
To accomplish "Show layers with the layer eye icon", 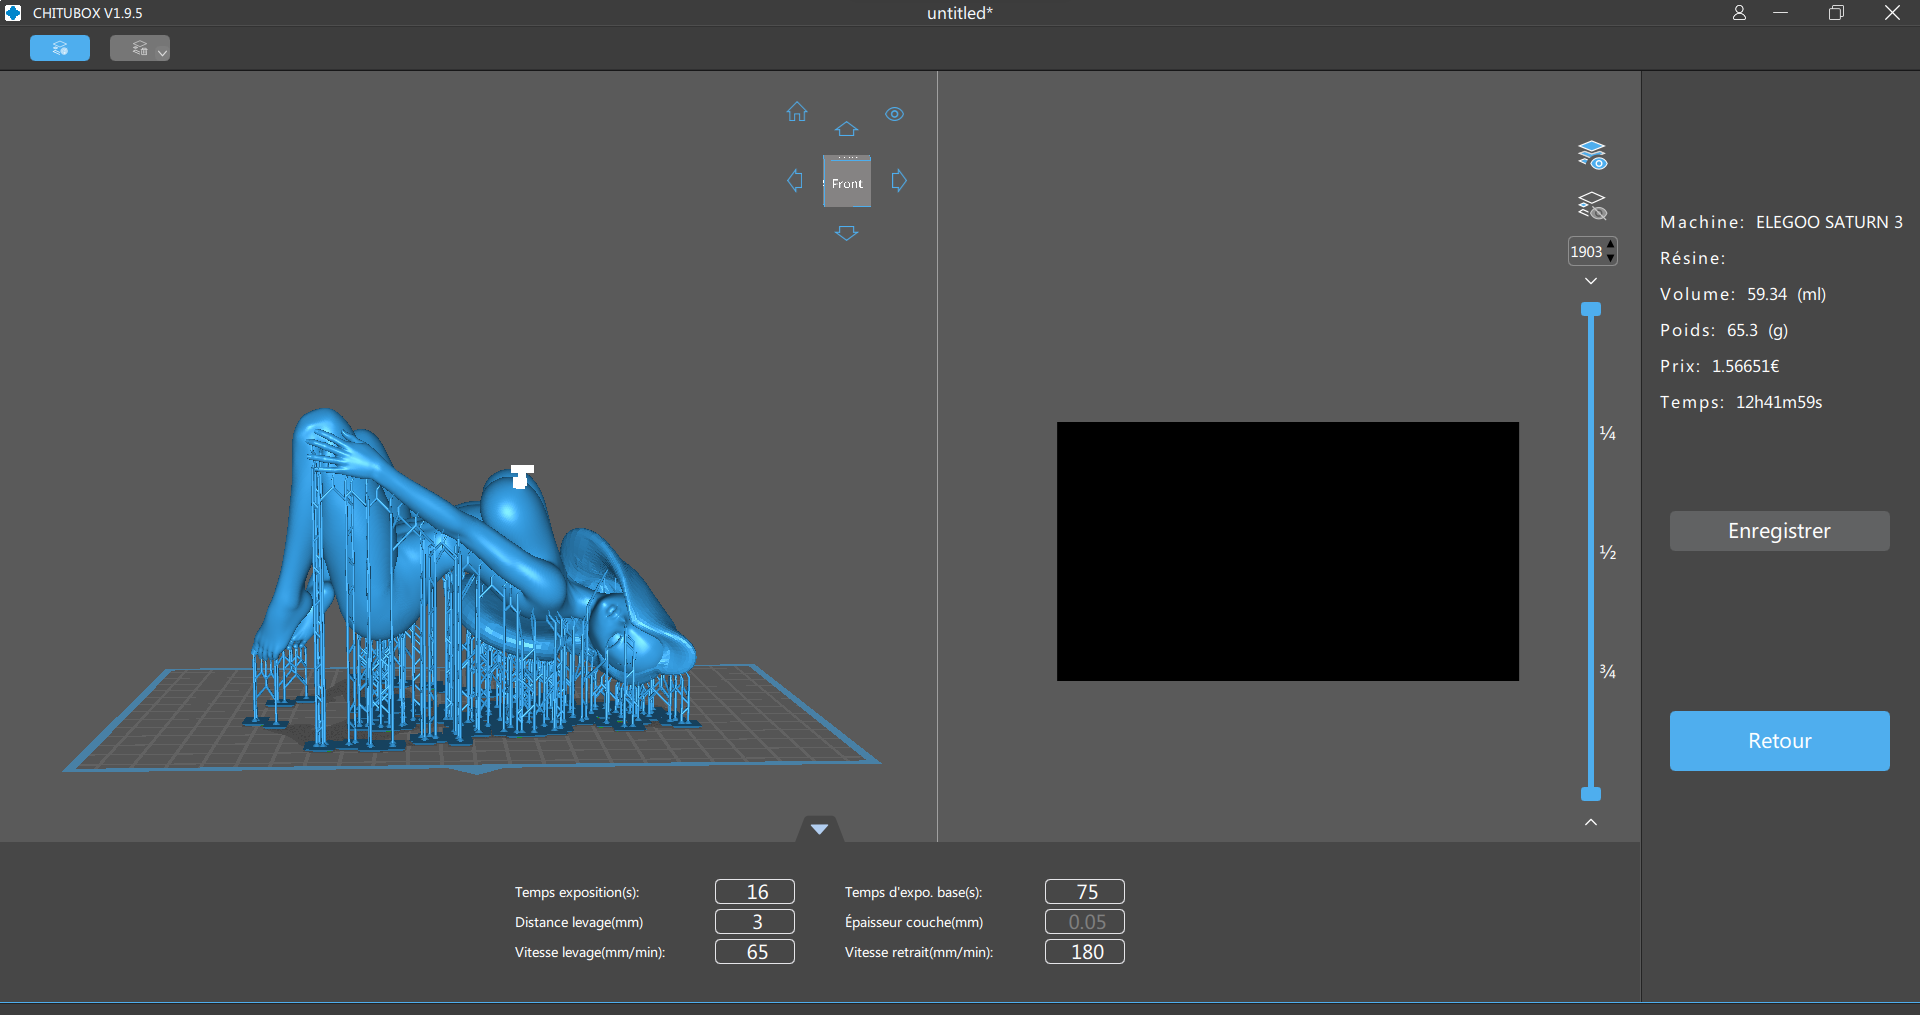I will point(1592,155).
